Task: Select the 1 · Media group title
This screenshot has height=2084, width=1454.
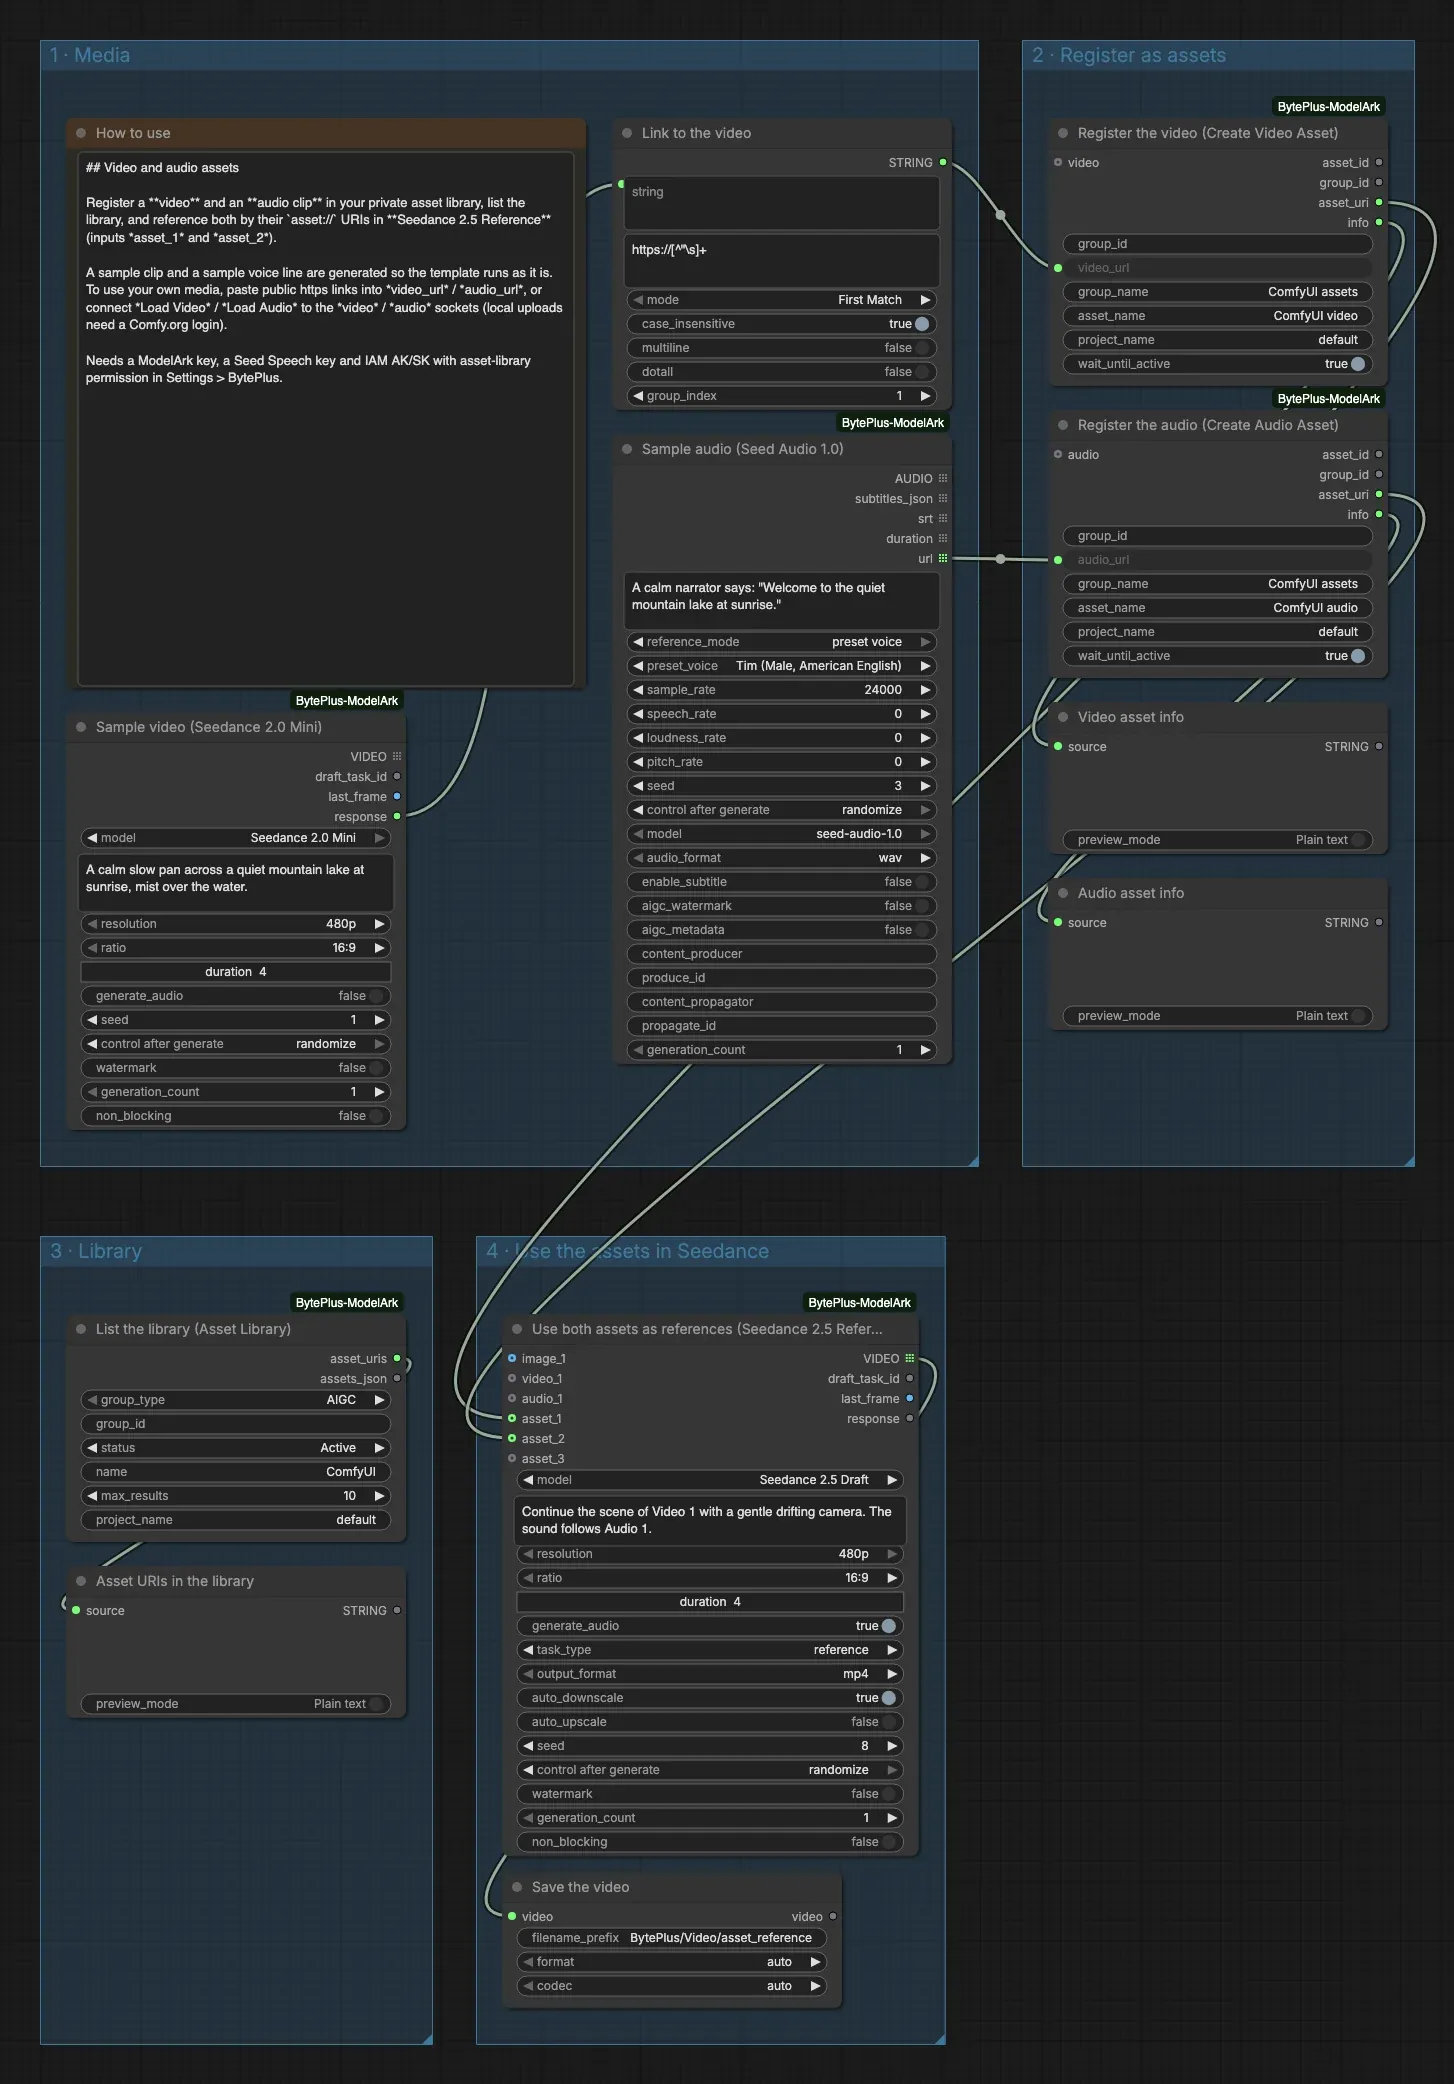Action: 90,55
